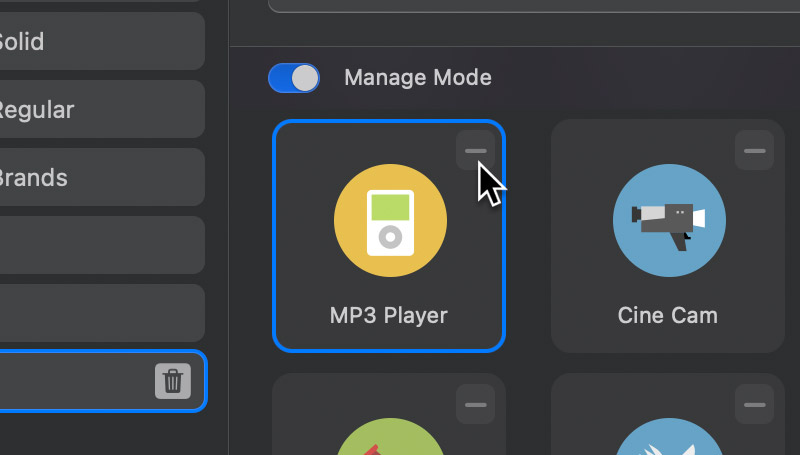This screenshot has height=455, width=800.
Task: Select the yellow MP3 Player icon
Action: pyautogui.click(x=390, y=221)
